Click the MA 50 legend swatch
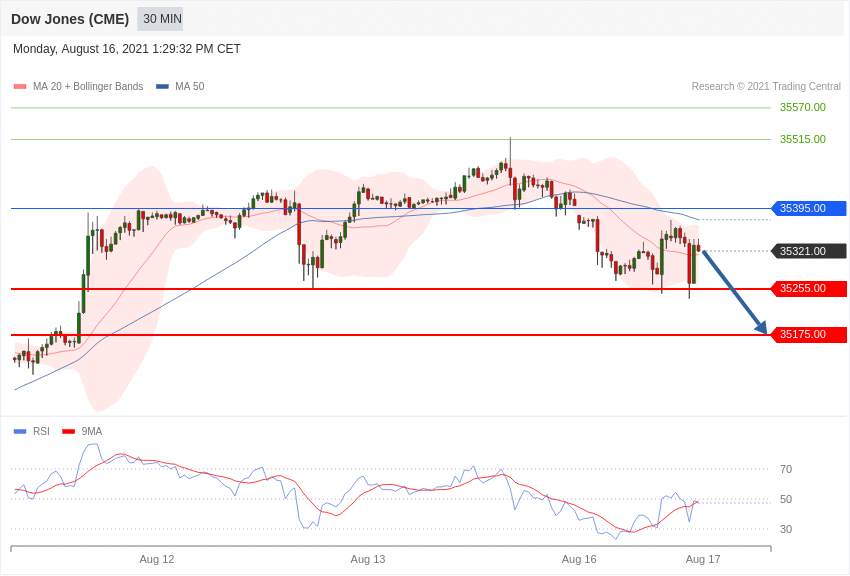 coord(162,87)
